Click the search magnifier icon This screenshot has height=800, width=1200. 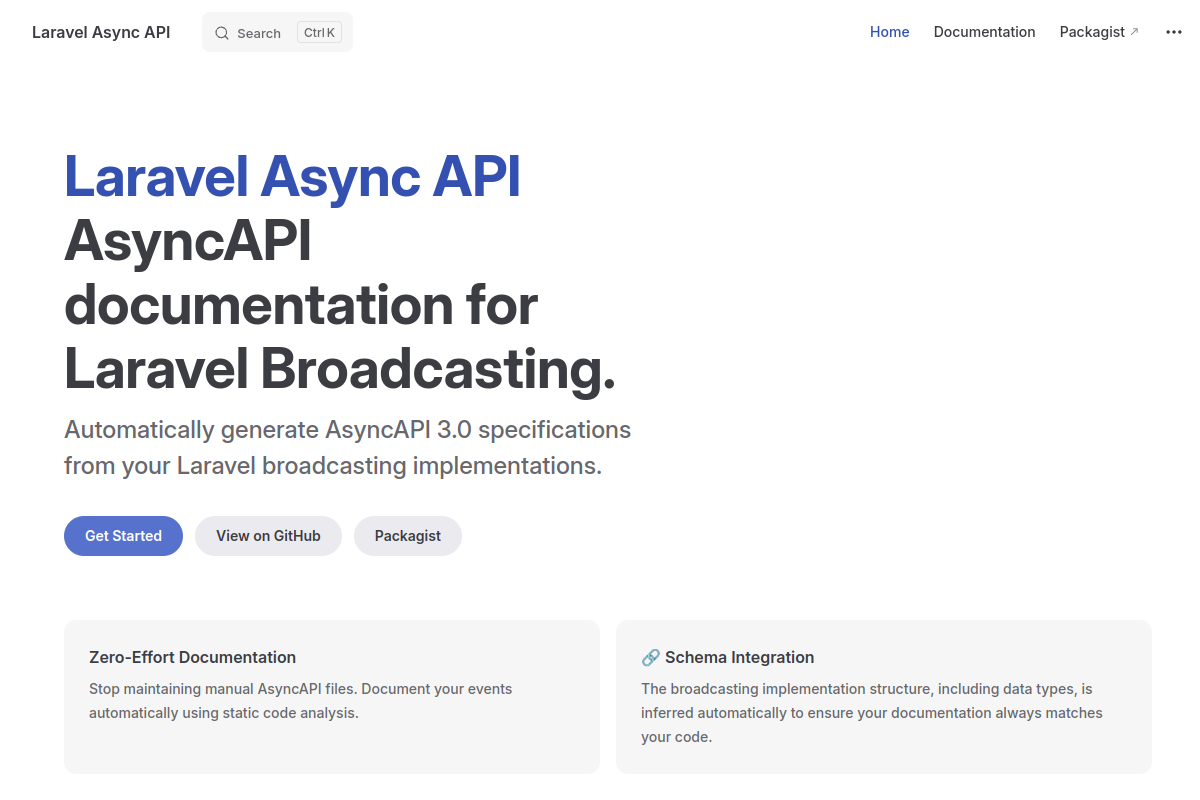(x=222, y=33)
